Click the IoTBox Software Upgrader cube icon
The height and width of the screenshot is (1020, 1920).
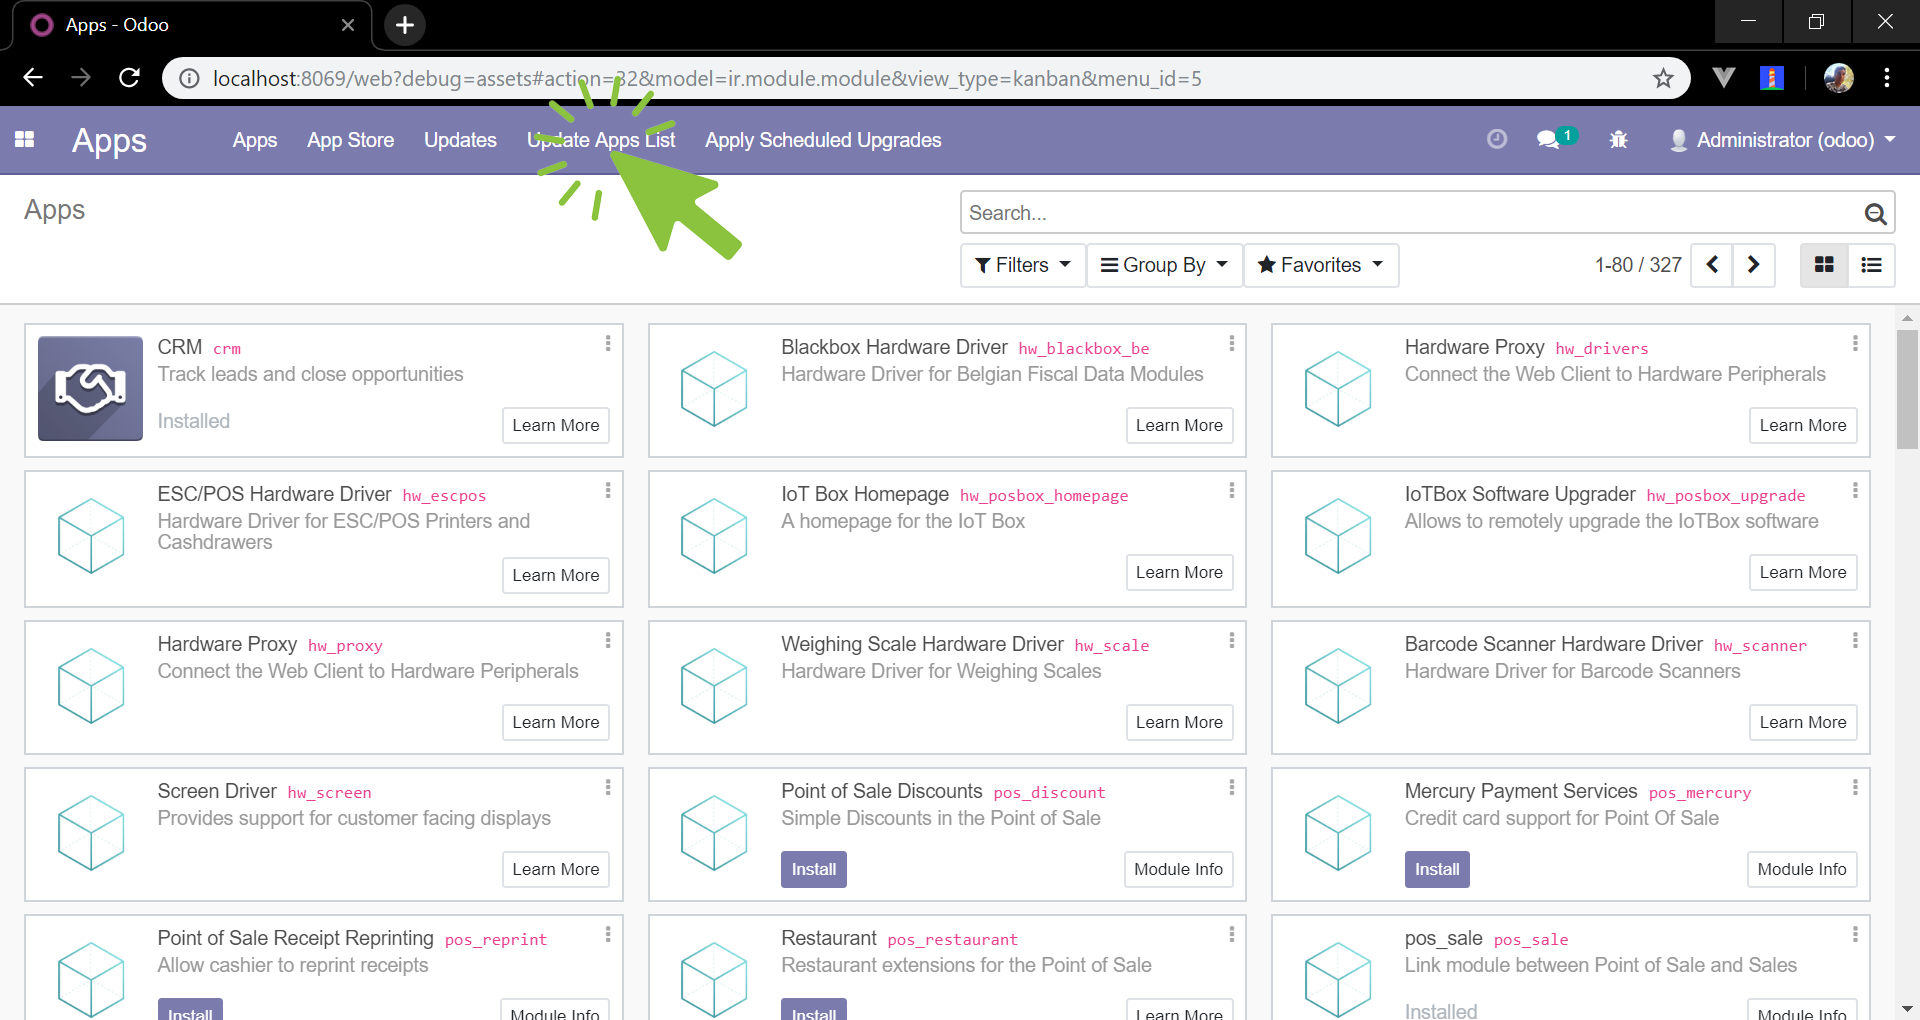pos(1338,536)
